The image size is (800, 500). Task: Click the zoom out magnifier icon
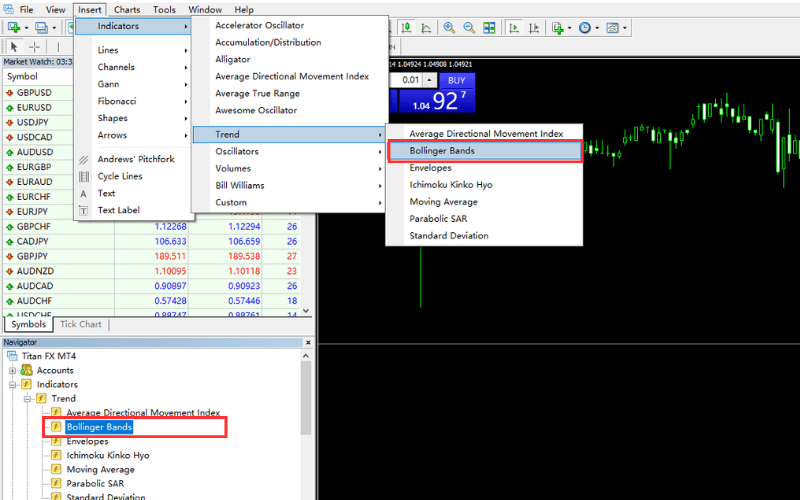pyautogui.click(x=470, y=28)
